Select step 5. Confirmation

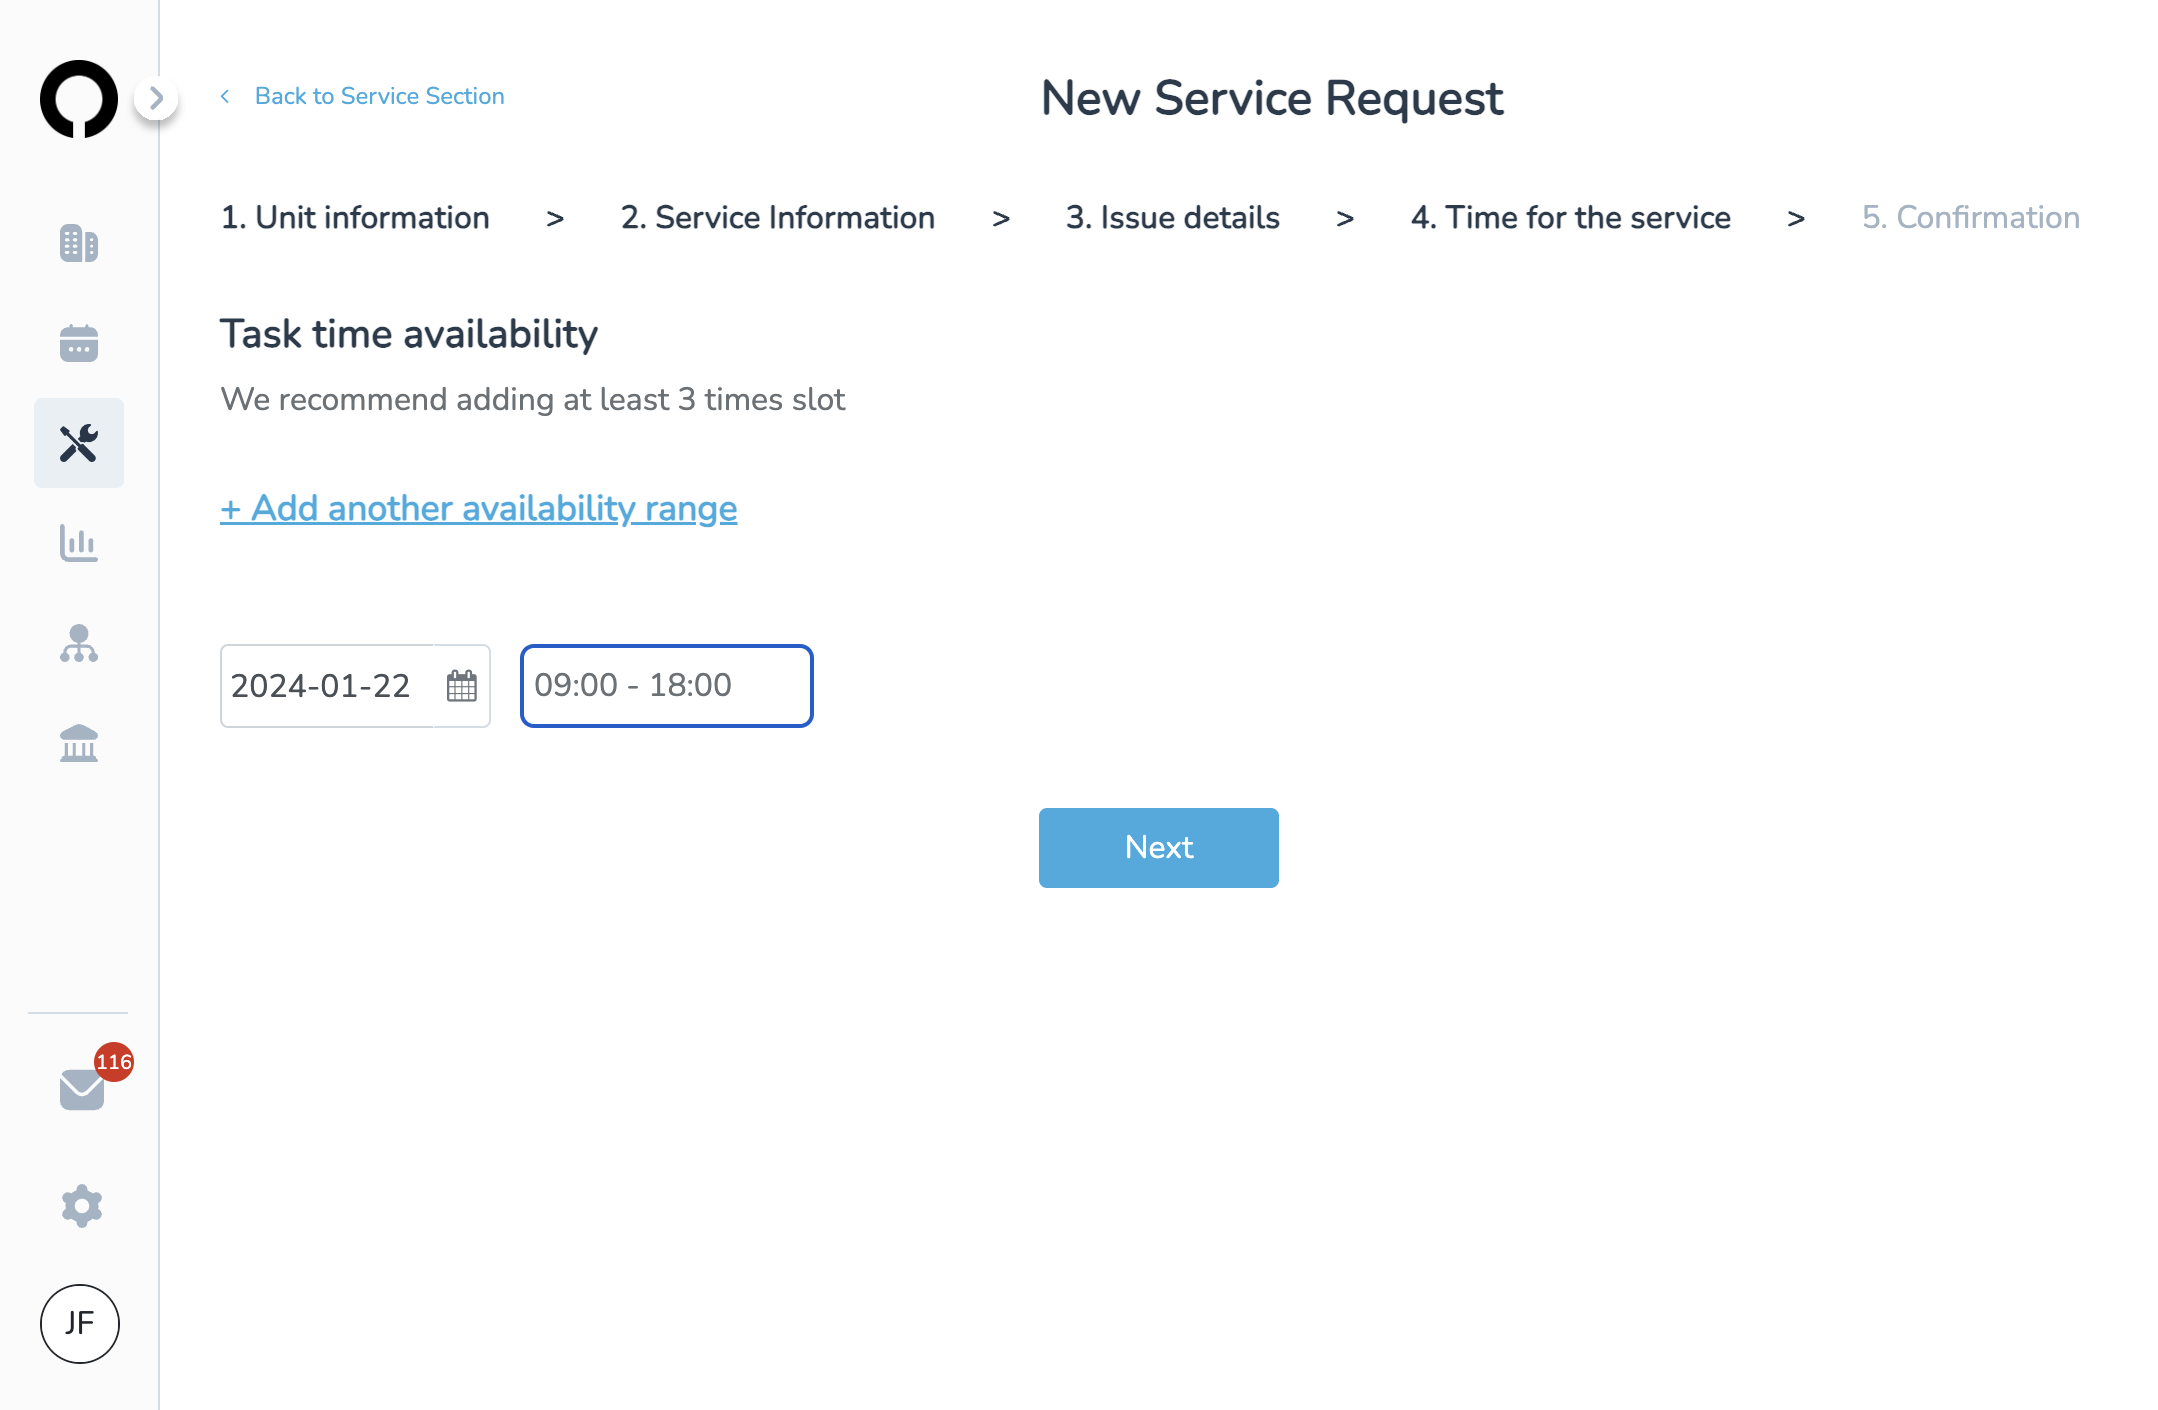1971,217
